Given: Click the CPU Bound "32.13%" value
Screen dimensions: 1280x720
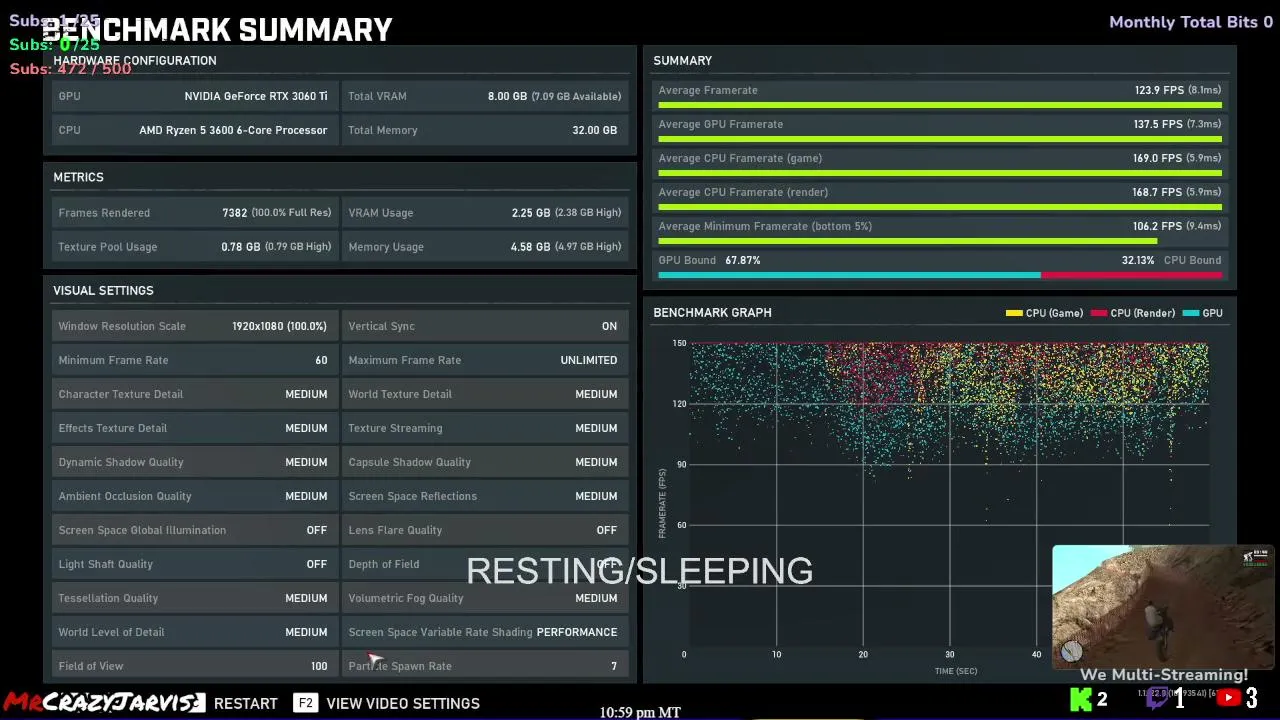Looking at the screenshot, I should pyautogui.click(x=1138, y=260).
